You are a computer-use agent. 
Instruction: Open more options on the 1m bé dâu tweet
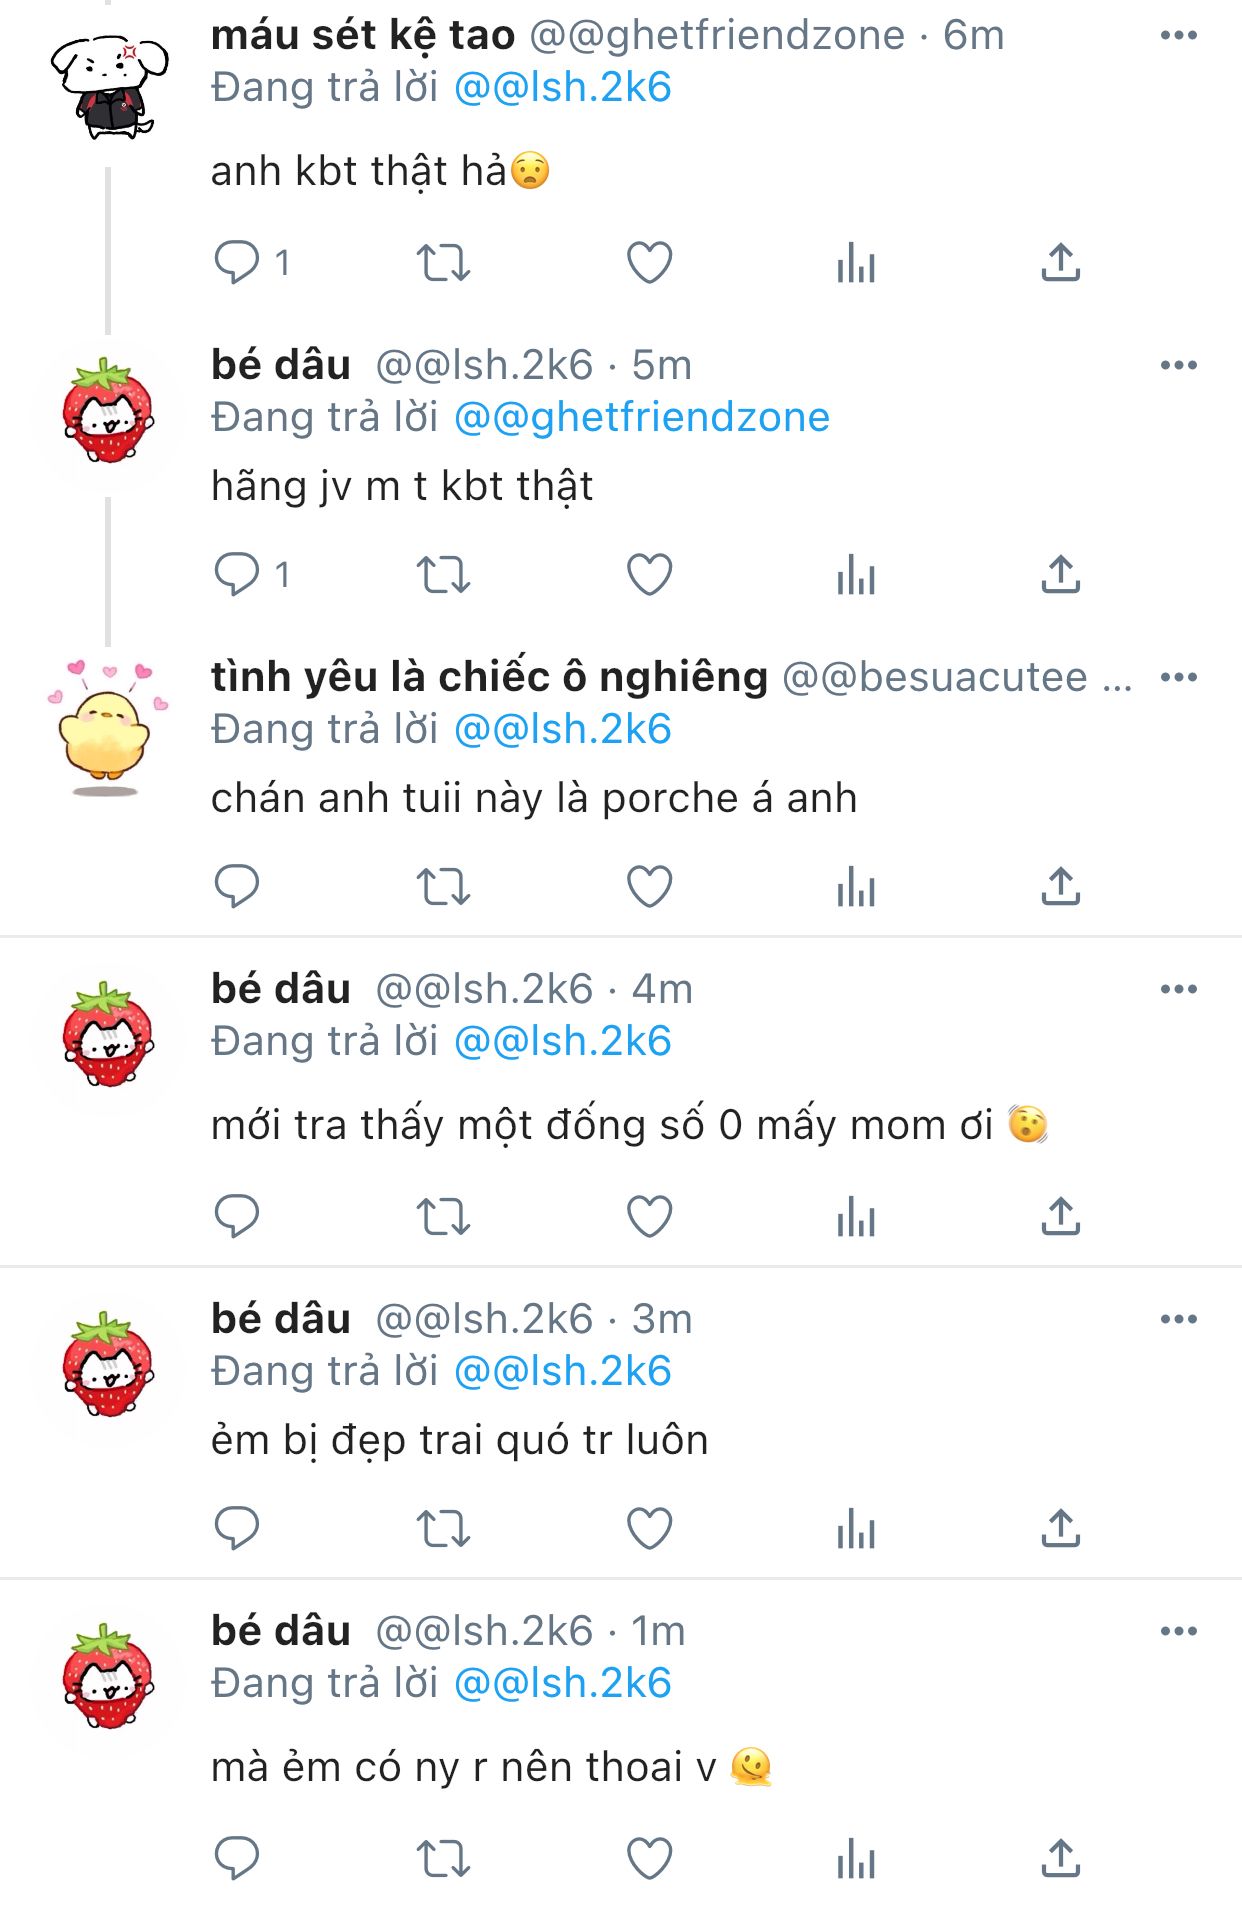click(x=1179, y=1631)
